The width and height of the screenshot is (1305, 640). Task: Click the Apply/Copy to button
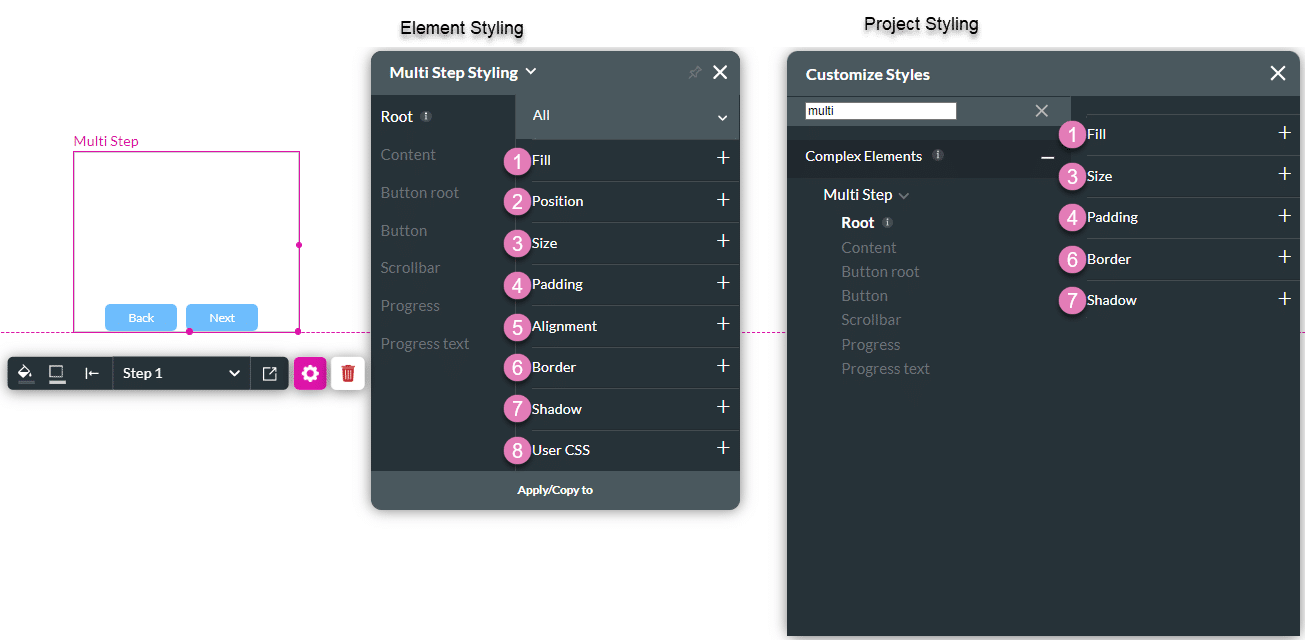tap(555, 490)
